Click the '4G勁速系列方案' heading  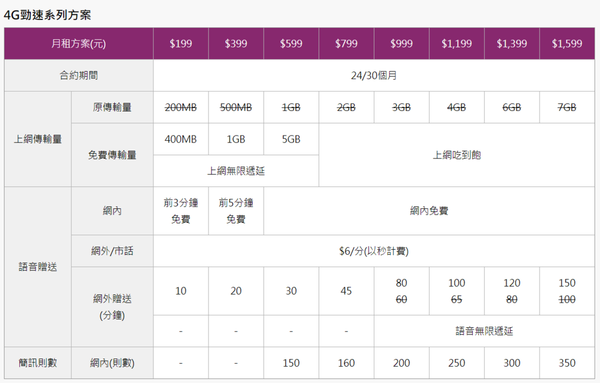47,15
